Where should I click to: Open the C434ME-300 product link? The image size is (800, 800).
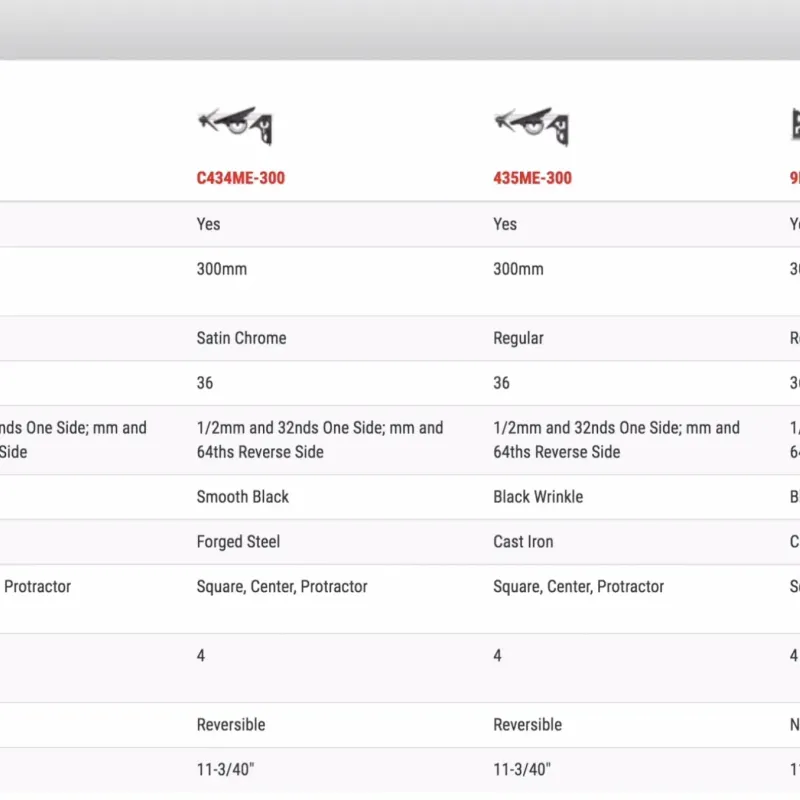point(241,178)
